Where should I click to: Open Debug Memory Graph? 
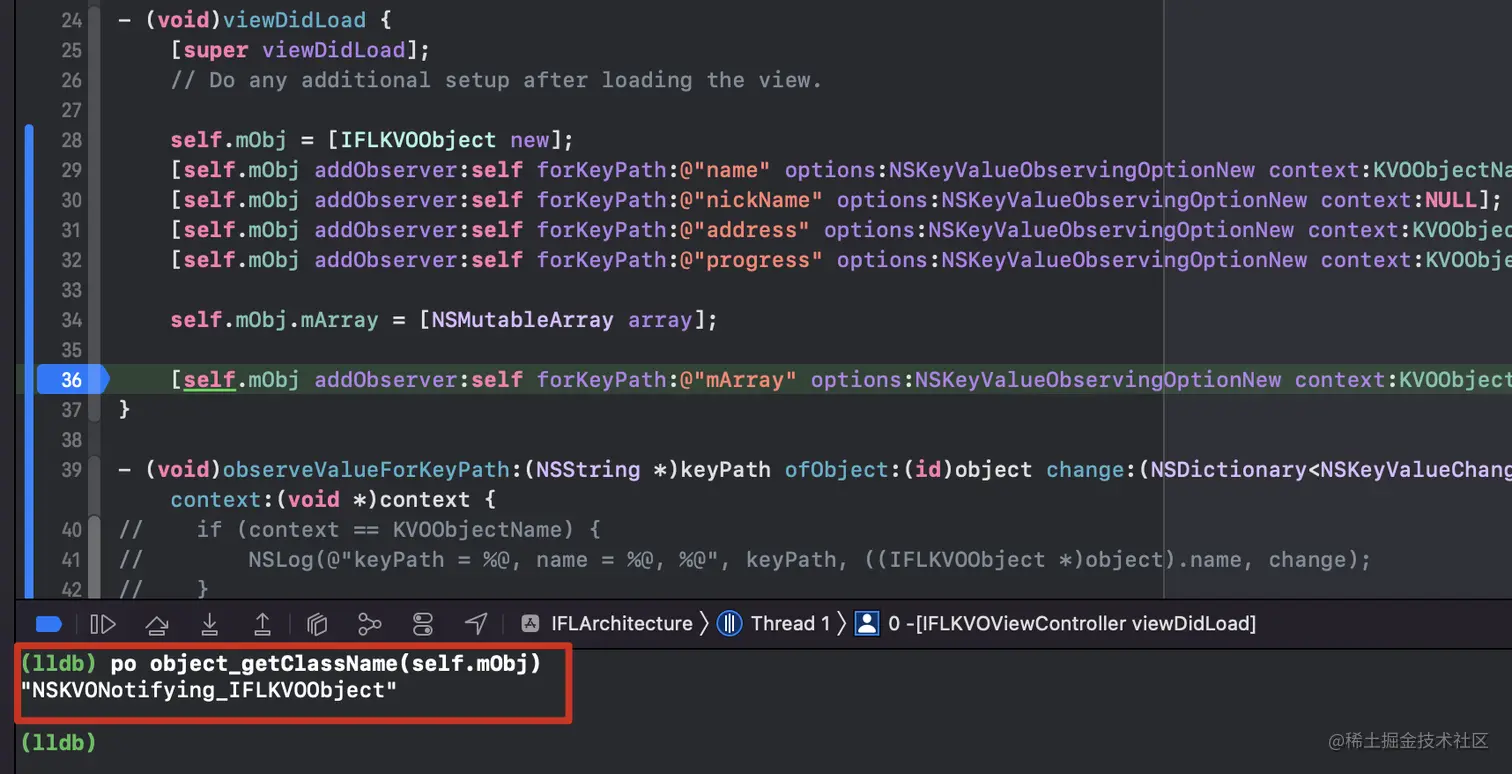(370, 624)
